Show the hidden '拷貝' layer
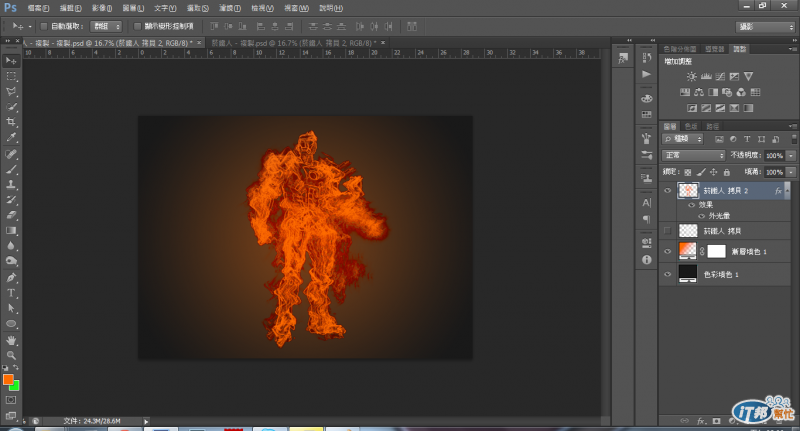Screen dimensions: 800x431 point(667,231)
